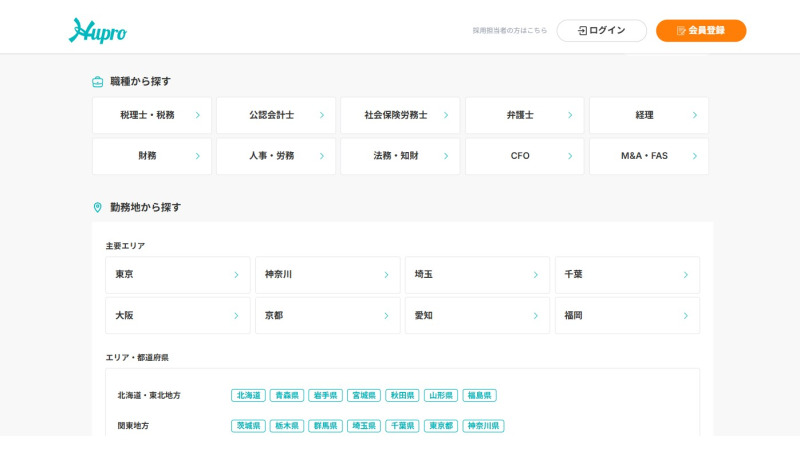Browse jobs in the 経理 category
Screen dimensions: 800x450
[648, 115]
